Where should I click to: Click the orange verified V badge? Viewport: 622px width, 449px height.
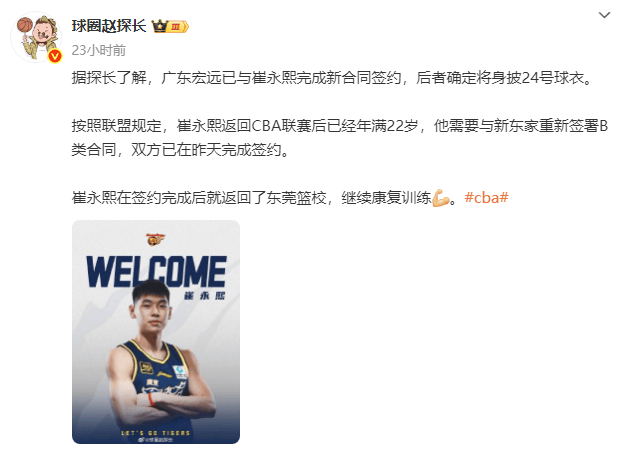point(55,56)
